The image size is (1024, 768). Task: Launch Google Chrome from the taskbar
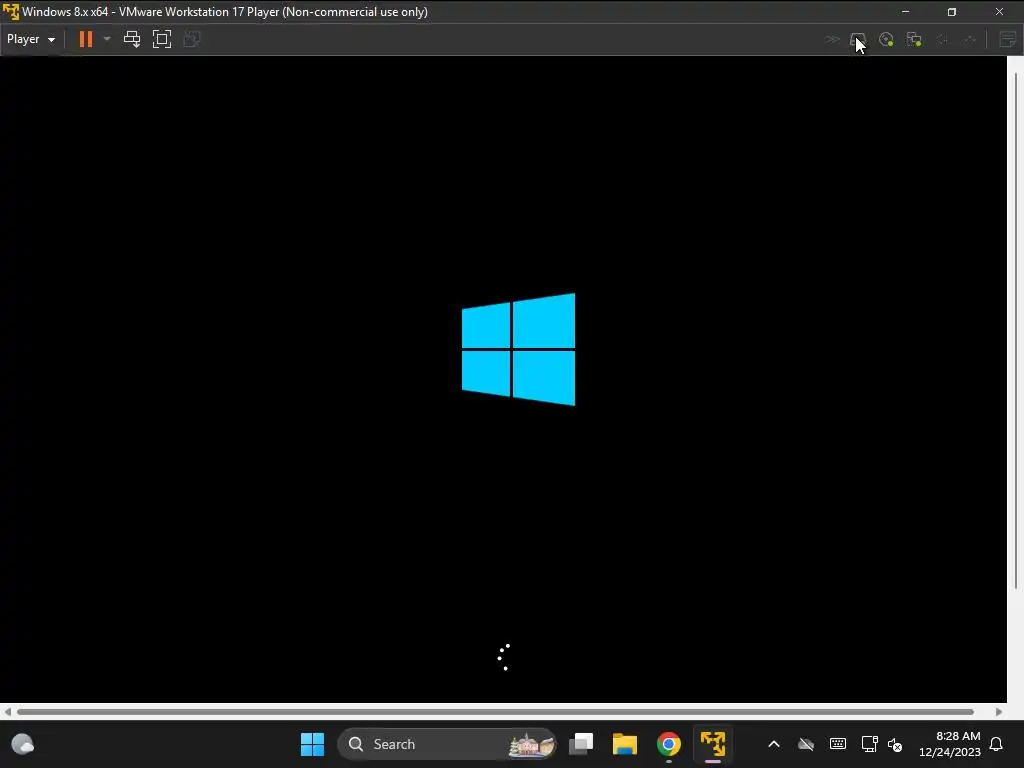[669, 744]
